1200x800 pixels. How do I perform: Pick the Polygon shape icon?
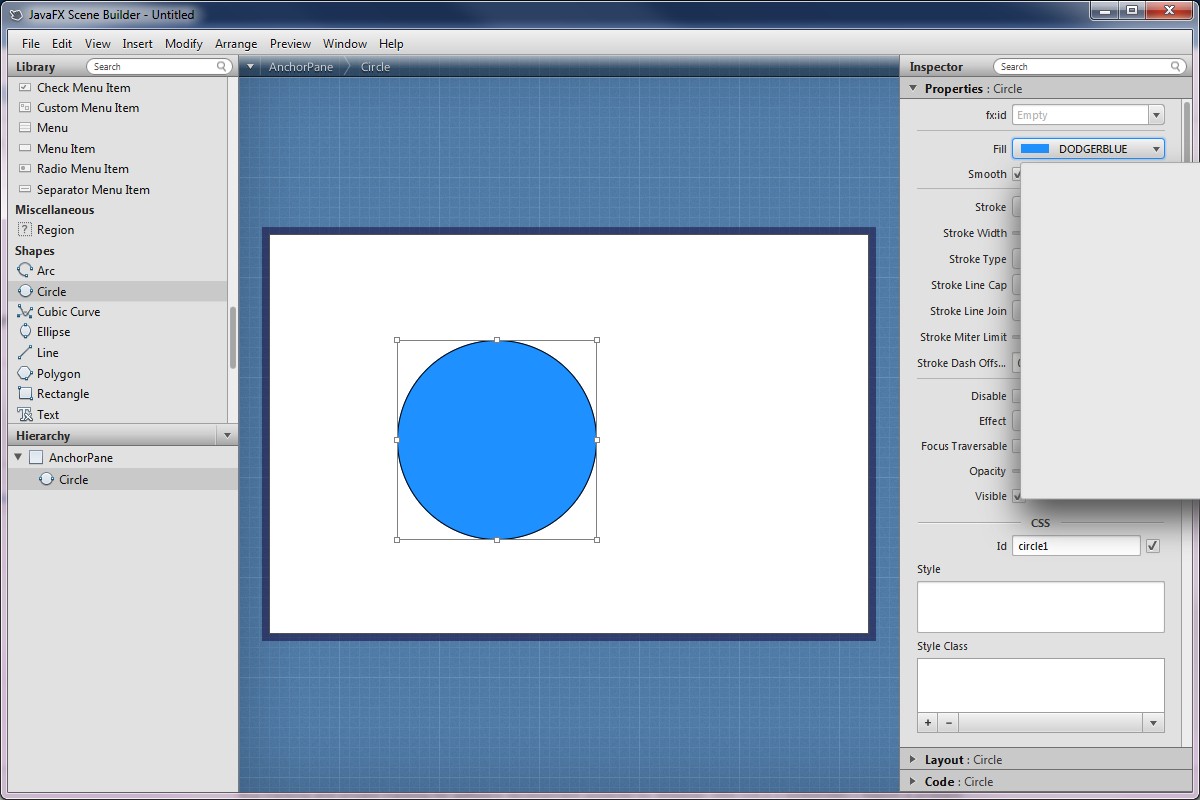[x=25, y=373]
